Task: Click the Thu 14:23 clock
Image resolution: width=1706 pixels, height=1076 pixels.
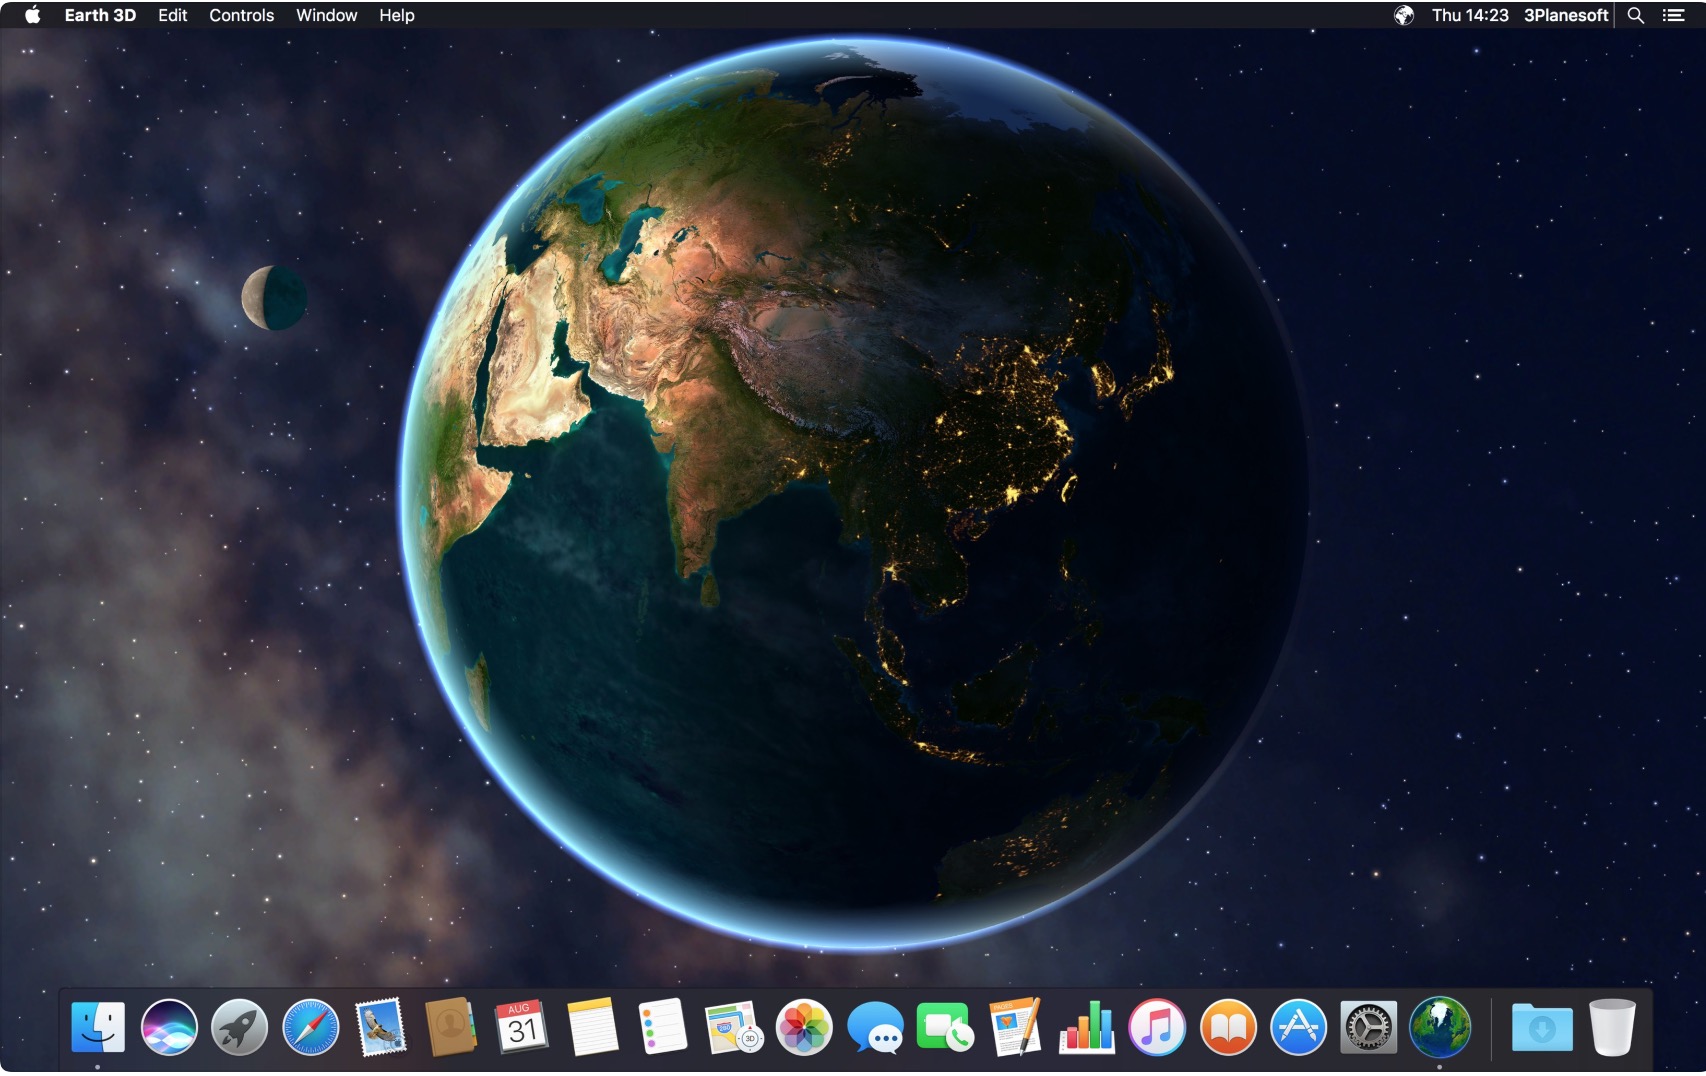Action: pos(1469,15)
